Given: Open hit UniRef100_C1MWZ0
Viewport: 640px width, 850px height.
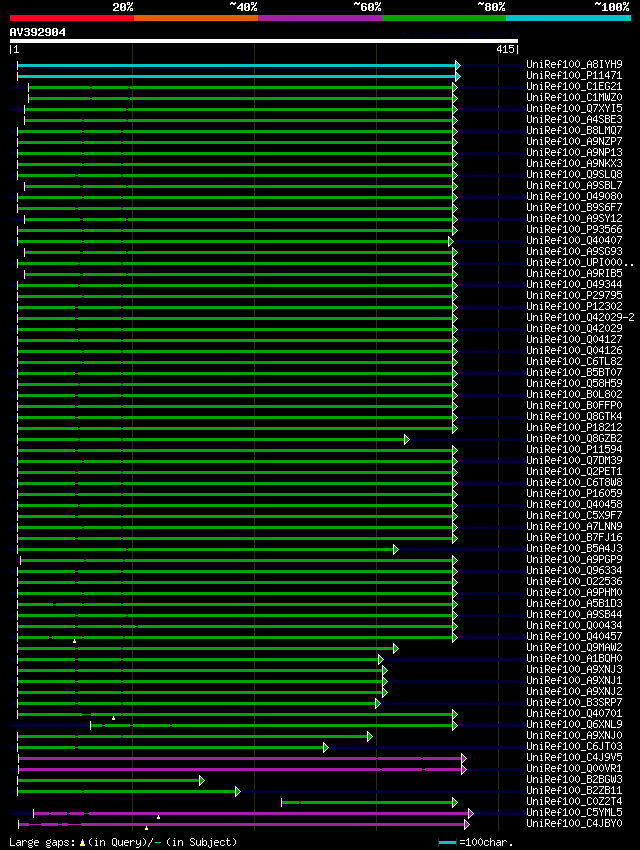Looking at the screenshot, I should click(x=574, y=97).
